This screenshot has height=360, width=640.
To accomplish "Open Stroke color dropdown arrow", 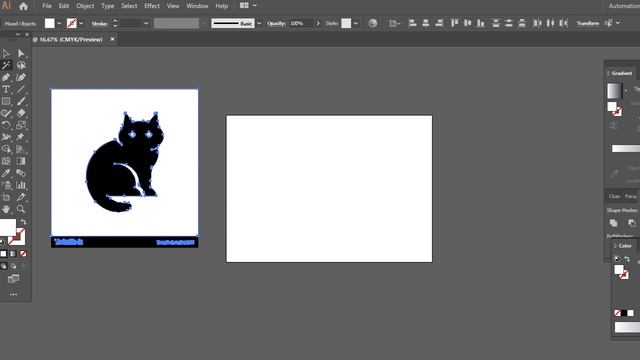I will [81, 23].
